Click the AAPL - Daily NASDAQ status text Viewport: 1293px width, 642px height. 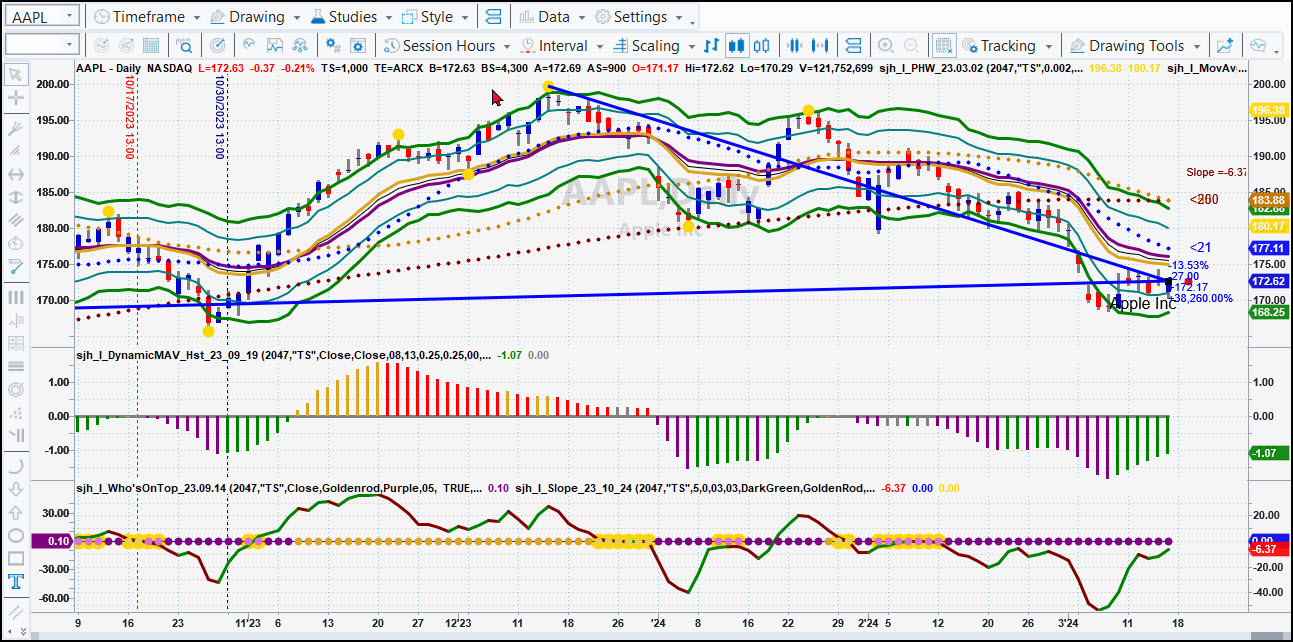pos(132,67)
